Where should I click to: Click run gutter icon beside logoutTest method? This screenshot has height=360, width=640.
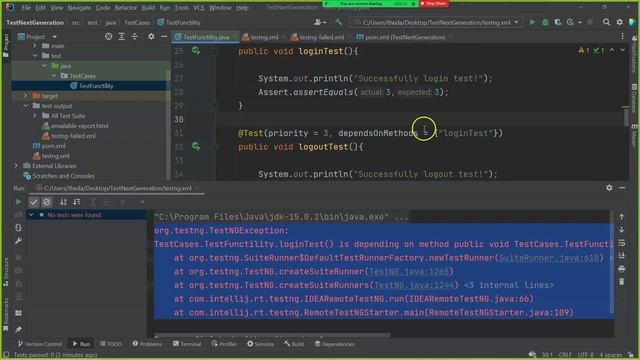[x=196, y=146]
